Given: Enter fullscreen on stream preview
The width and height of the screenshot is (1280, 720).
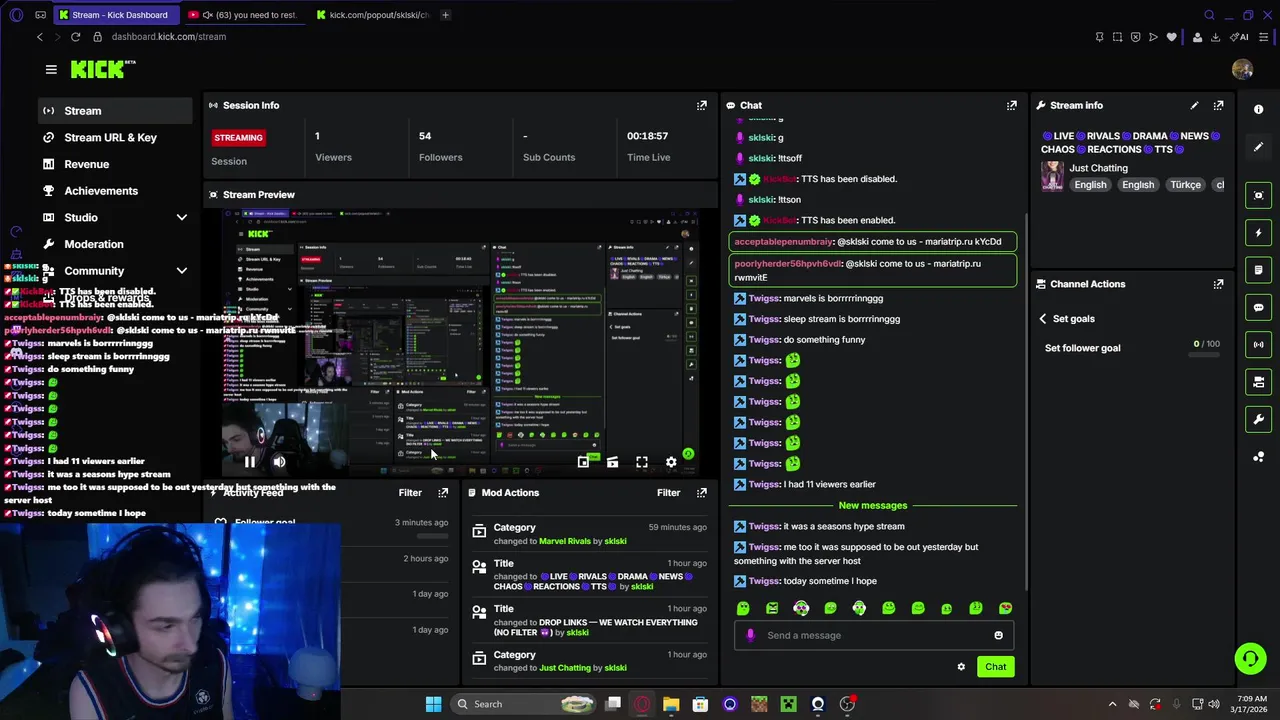Looking at the screenshot, I should 642,462.
